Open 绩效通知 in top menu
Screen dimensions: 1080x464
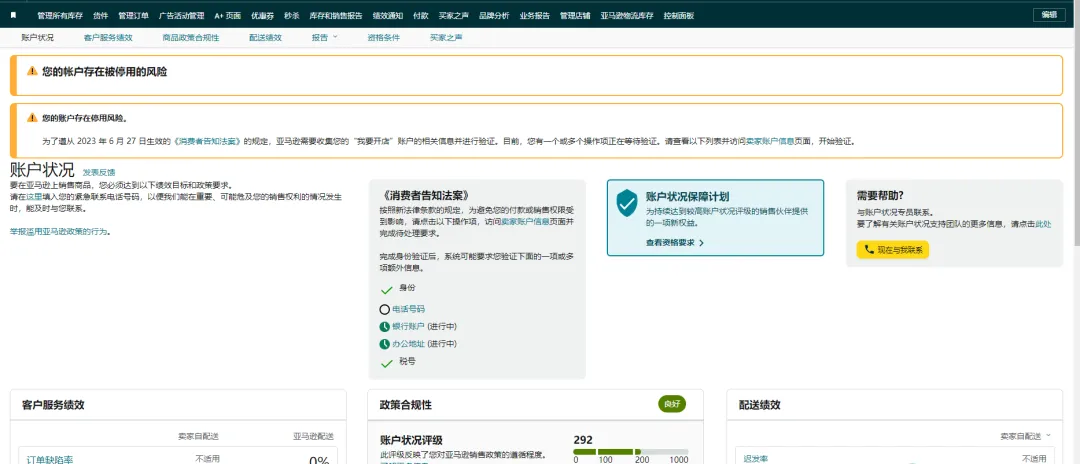pos(387,15)
